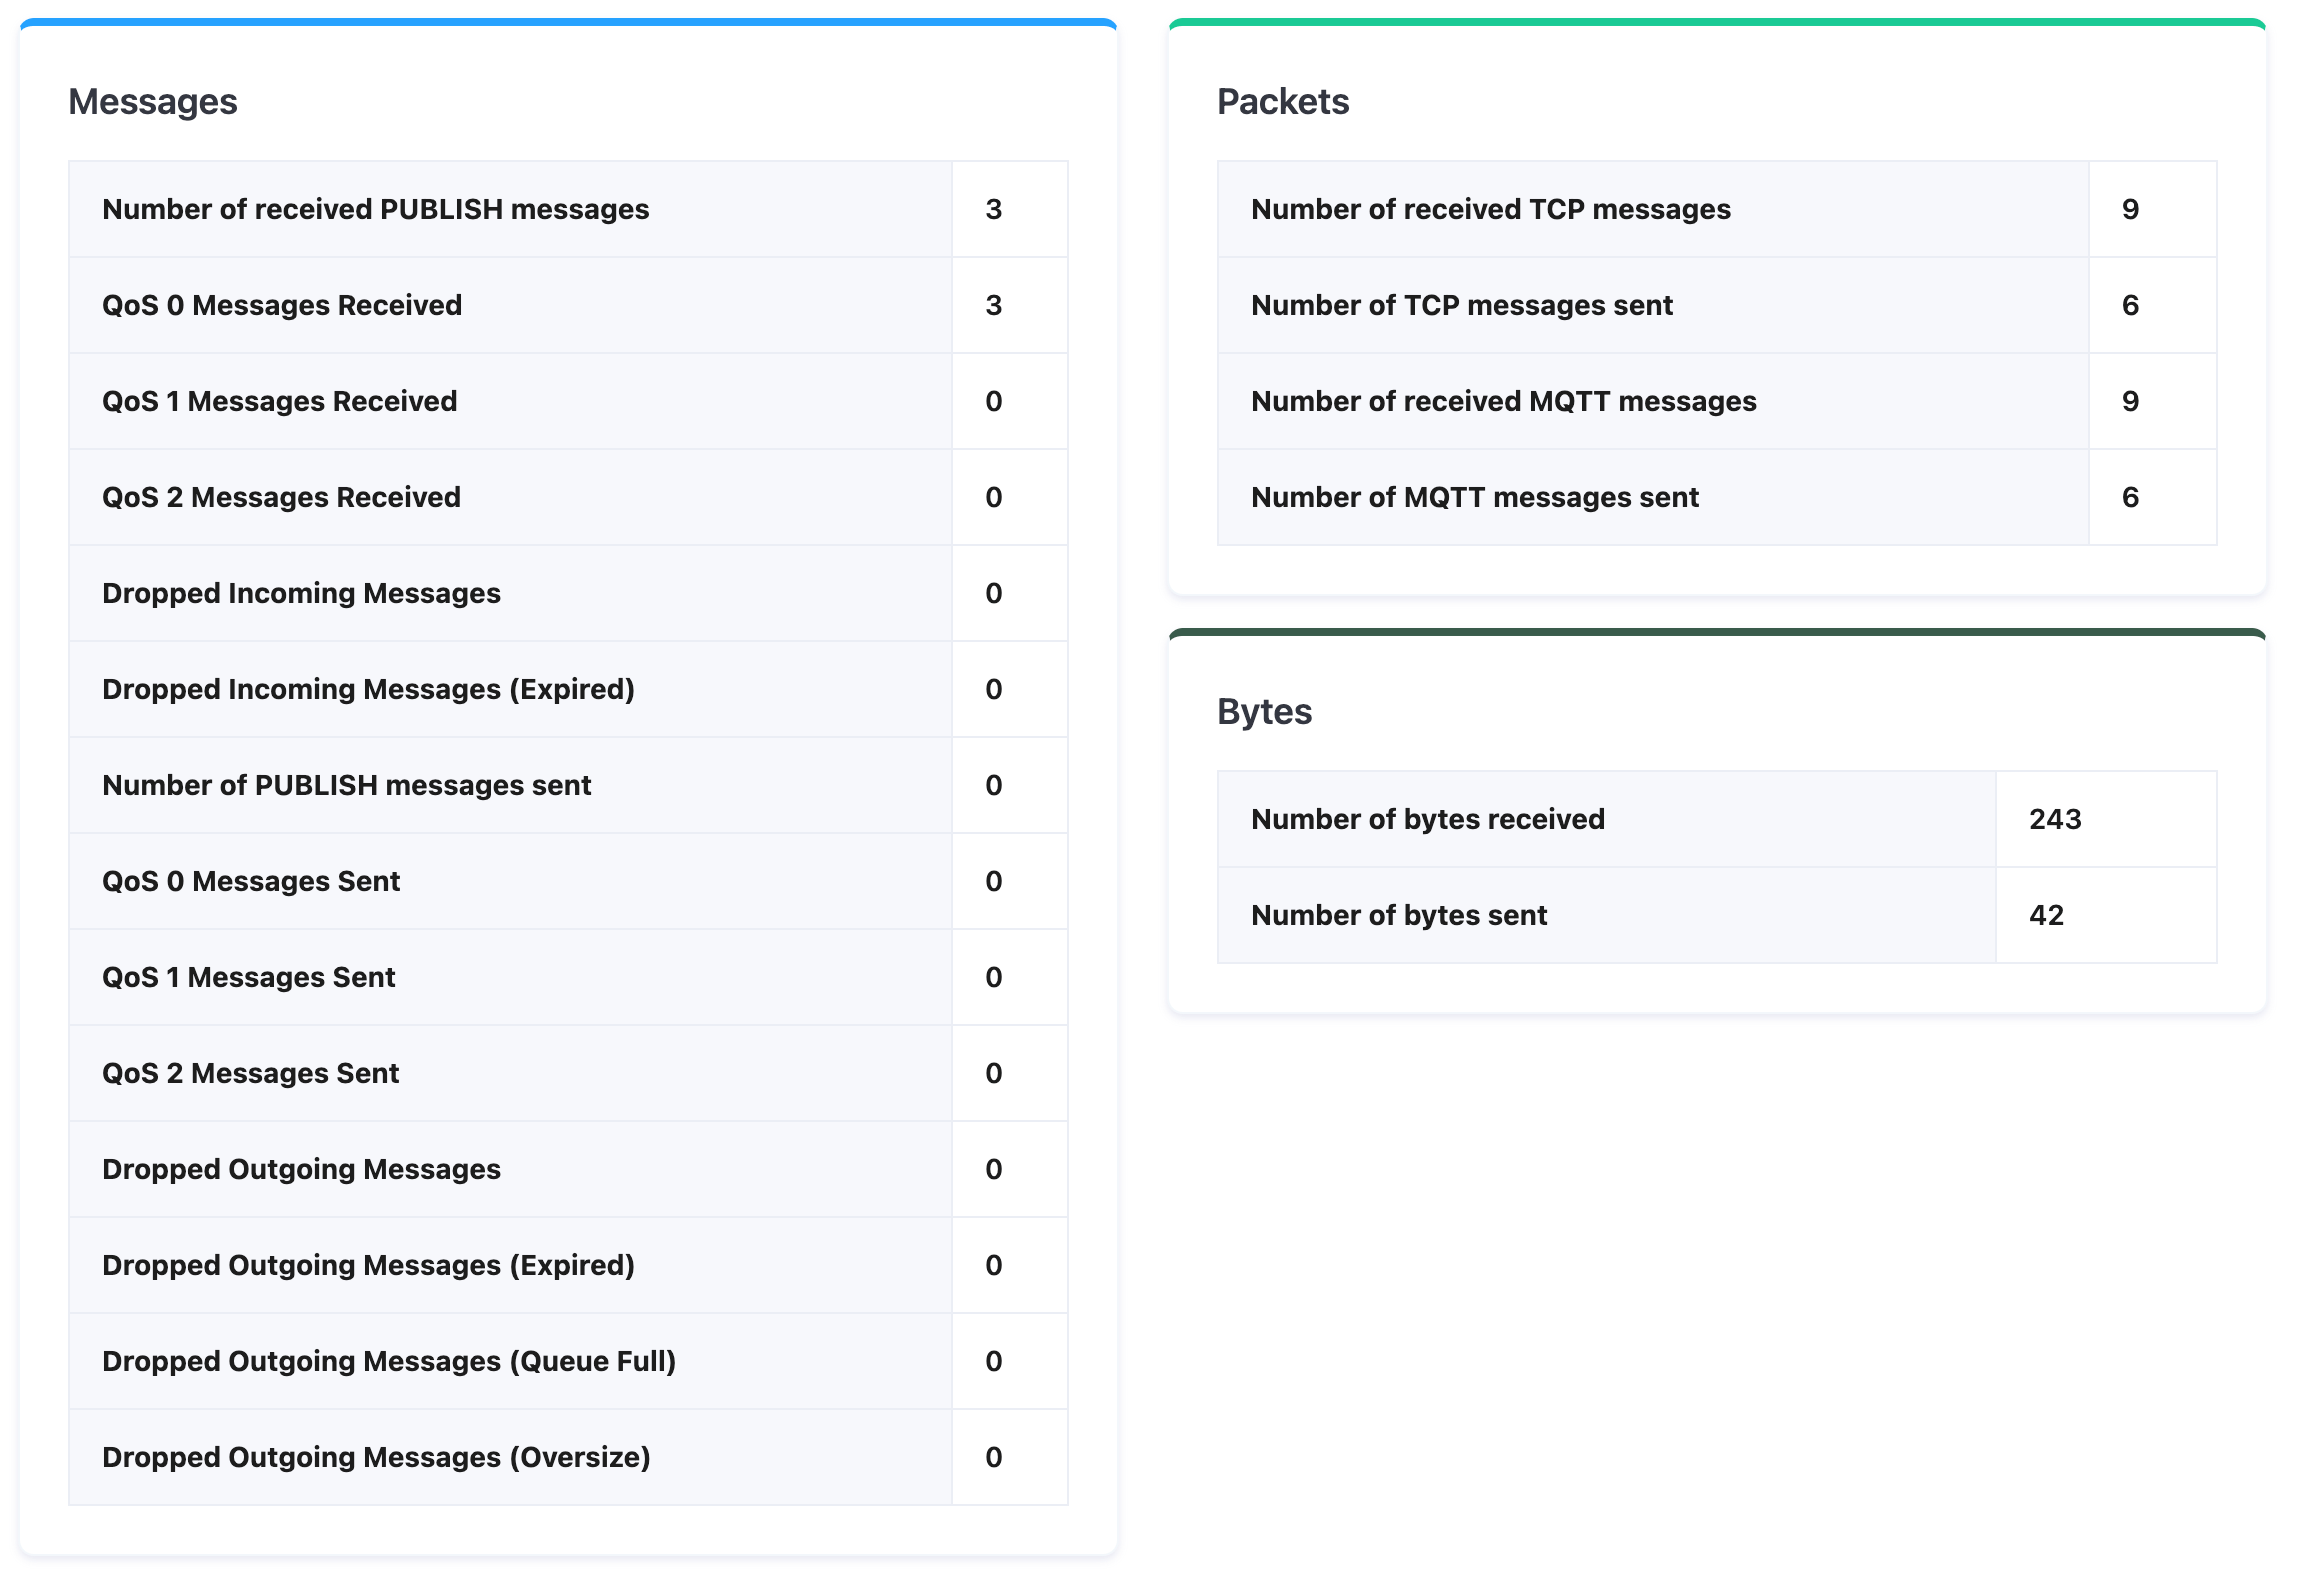The image size is (2298, 1594).
Task: Click the 'QoS 1 Messages Received' label
Action: pyautogui.click(x=279, y=401)
